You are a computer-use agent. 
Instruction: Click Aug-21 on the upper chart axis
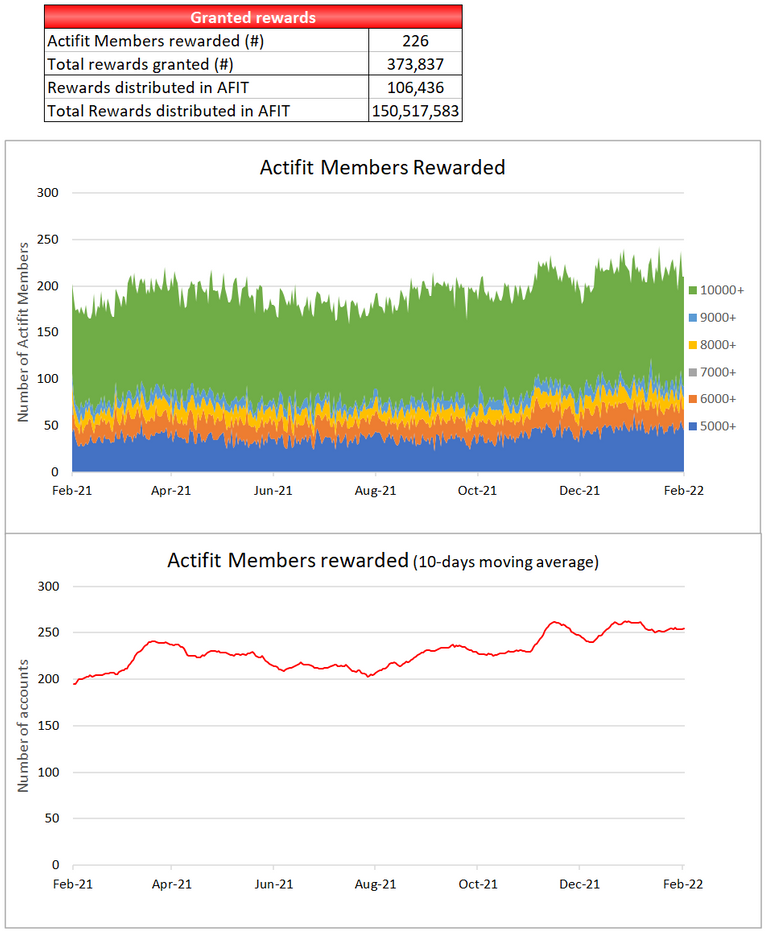(x=375, y=490)
